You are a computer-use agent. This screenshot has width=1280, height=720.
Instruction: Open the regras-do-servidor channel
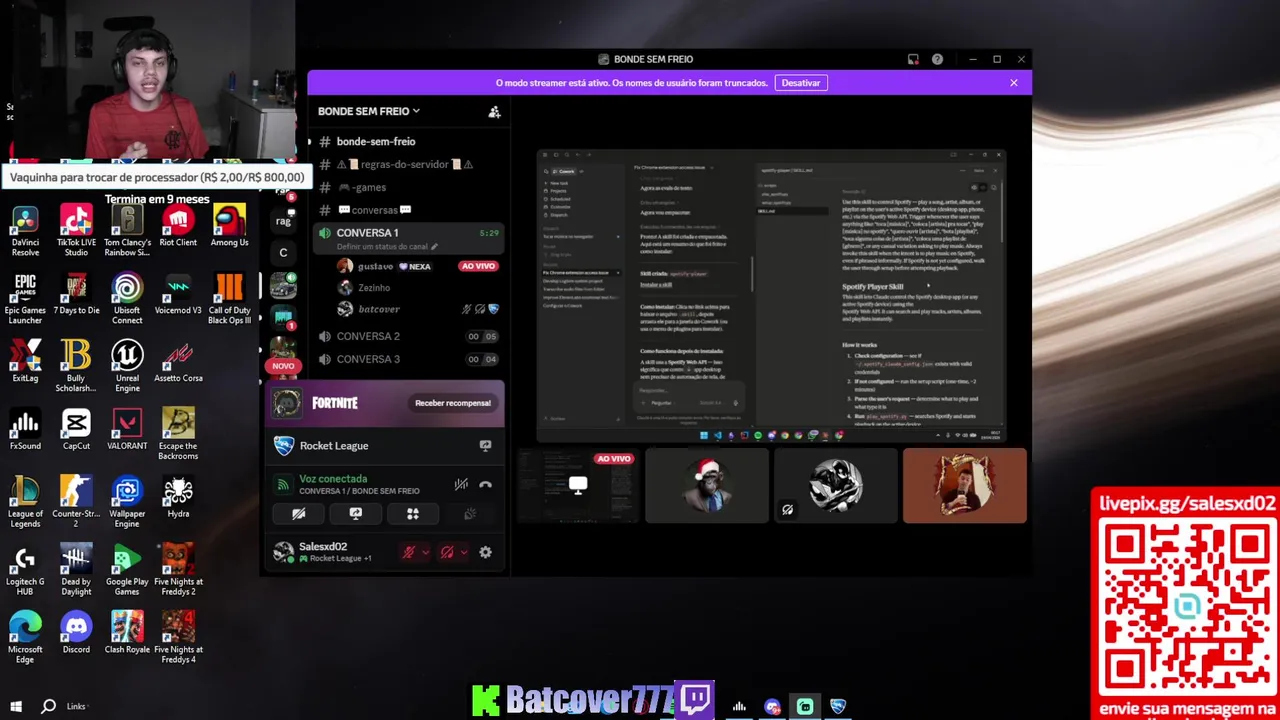pos(406,165)
